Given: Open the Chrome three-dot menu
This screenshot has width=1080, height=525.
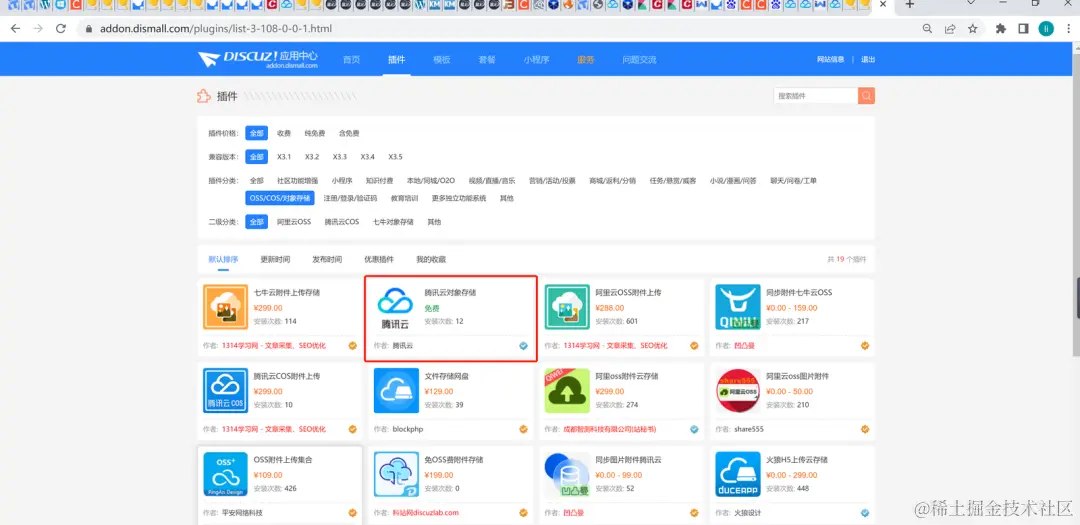Looking at the screenshot, I should tap(1068, 29).
